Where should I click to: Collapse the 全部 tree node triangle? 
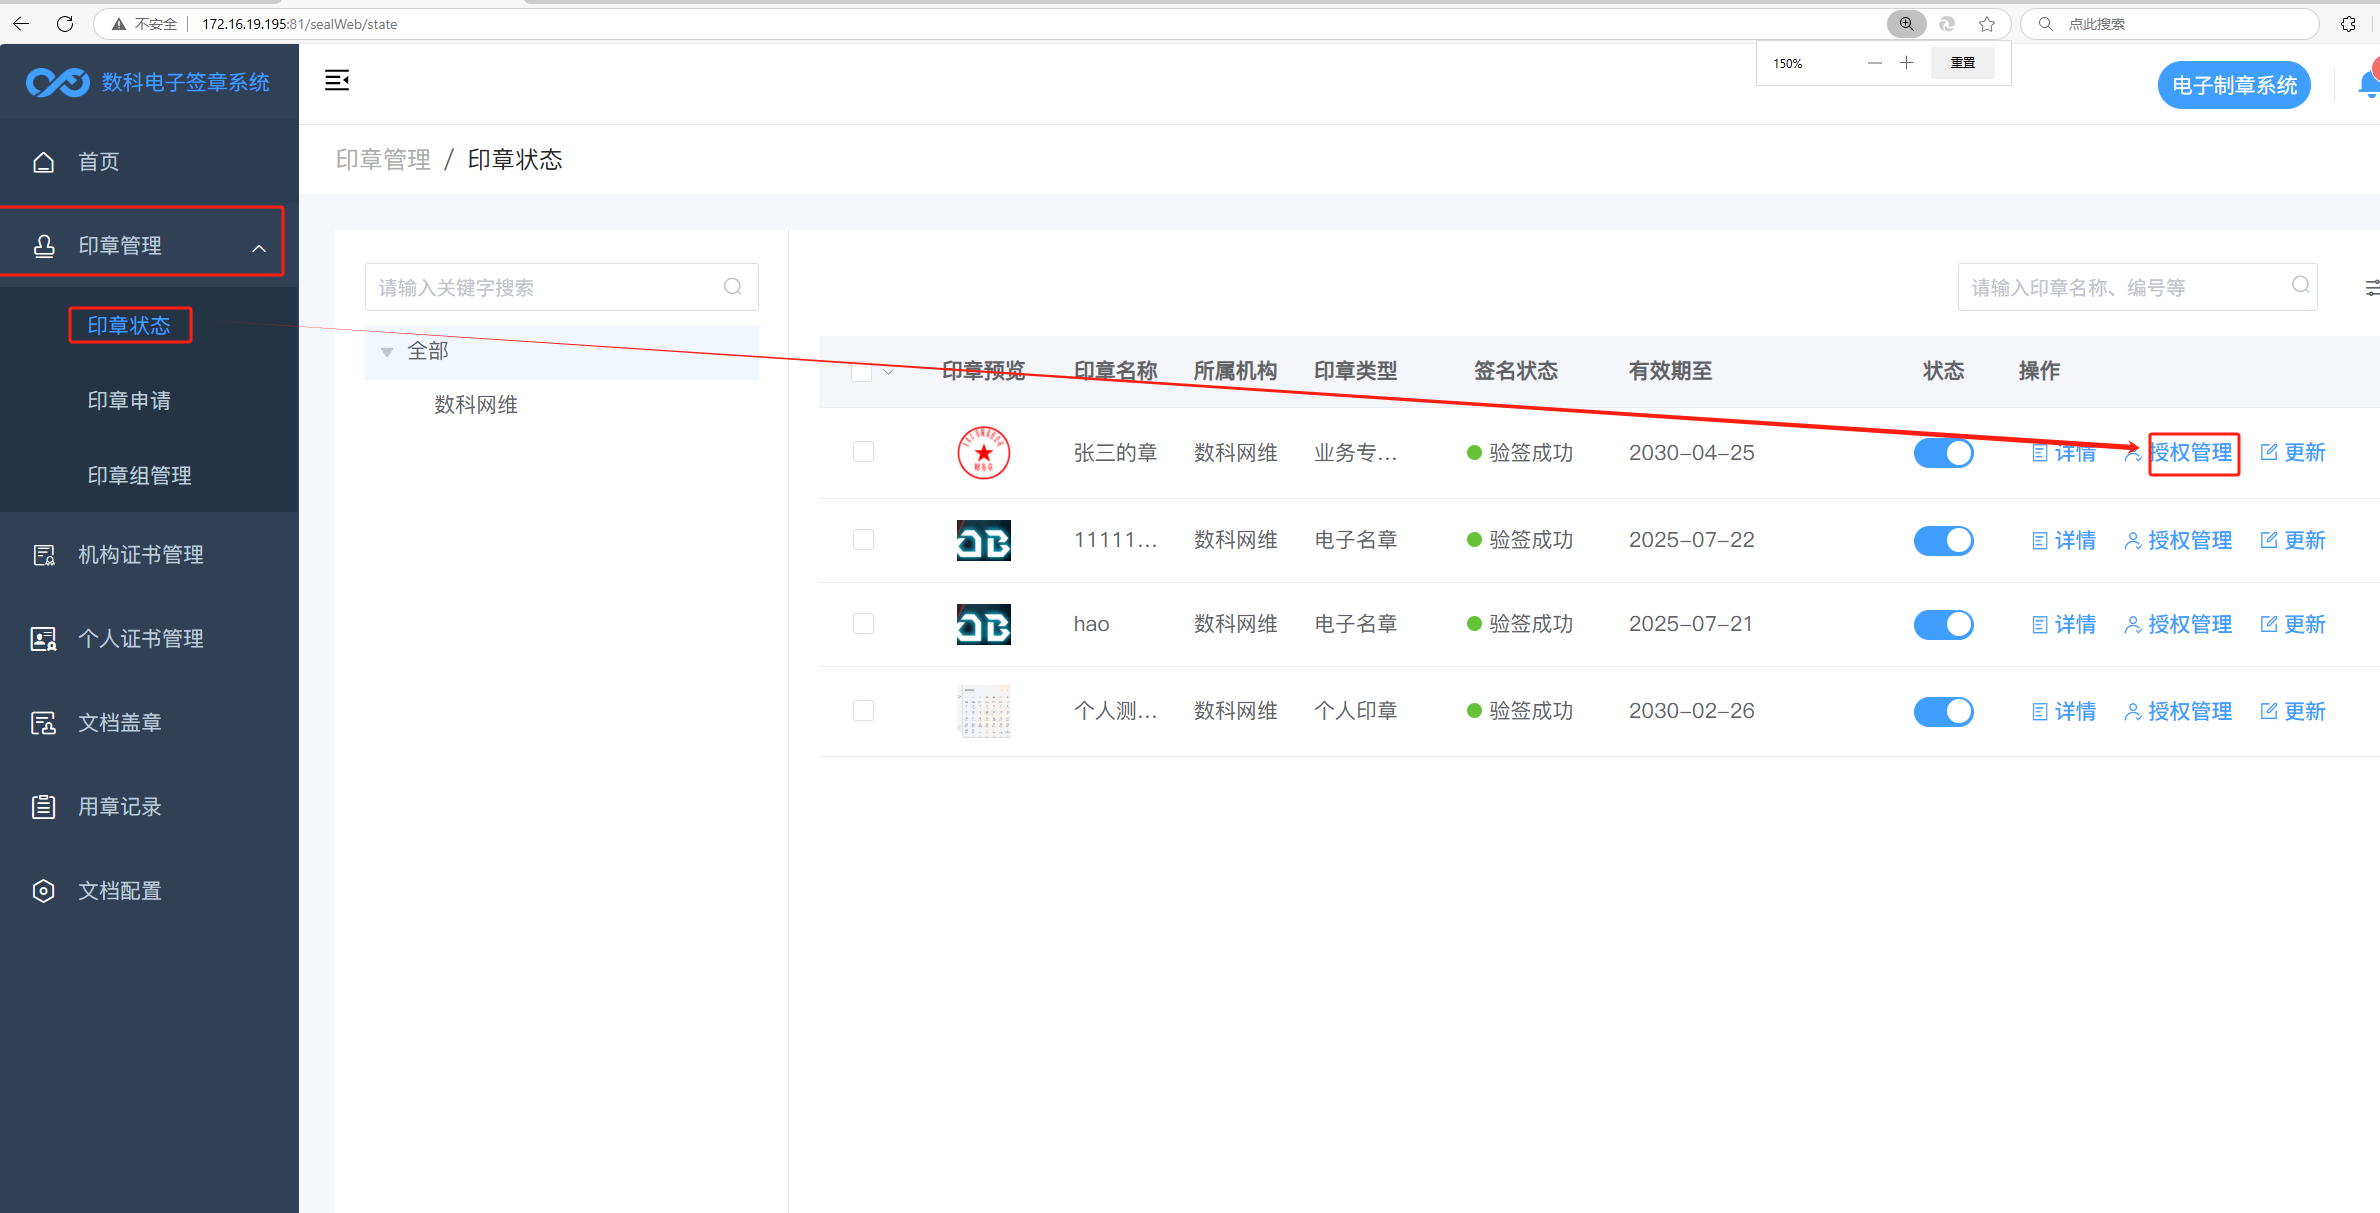[387, 352]
